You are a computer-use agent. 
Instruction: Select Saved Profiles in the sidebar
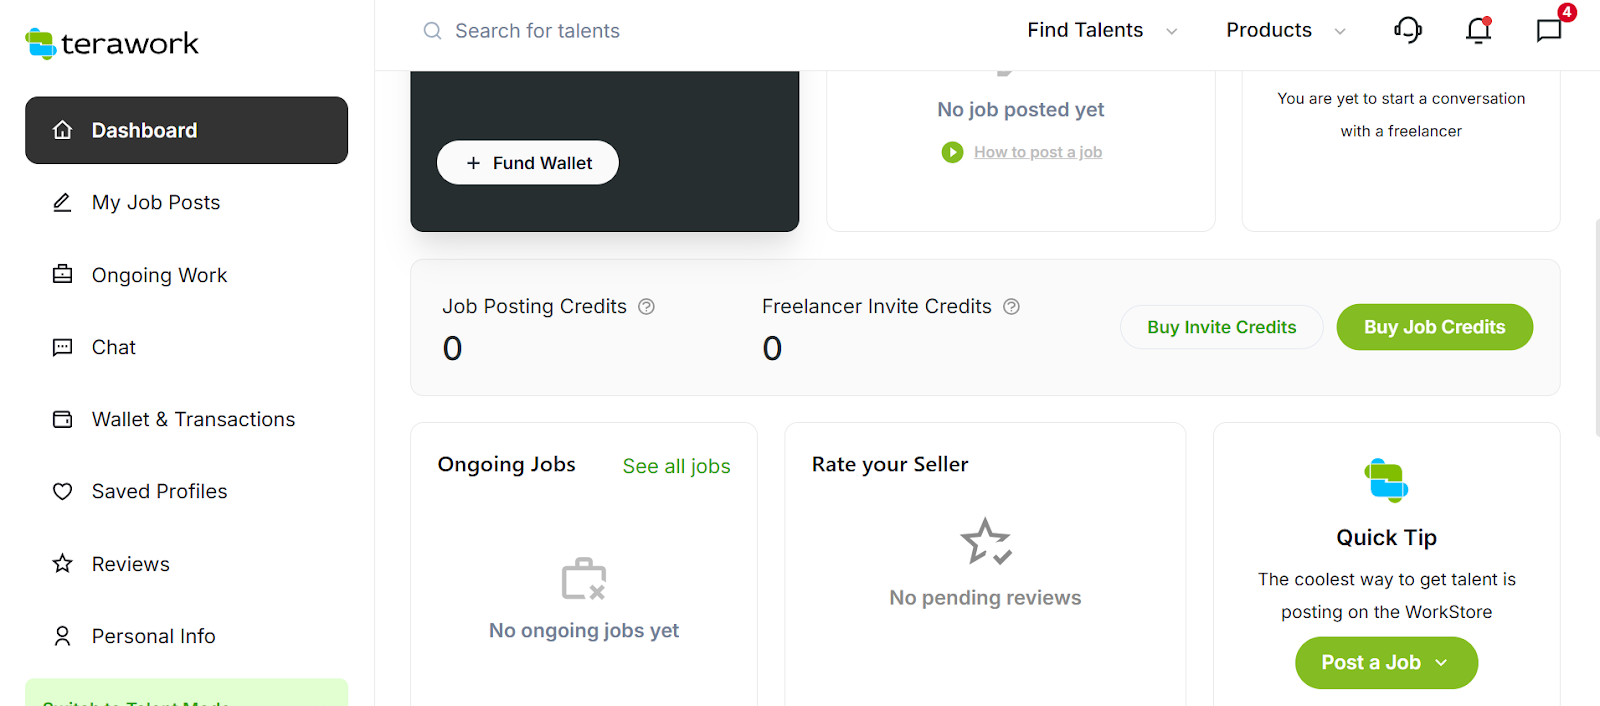(159, 492)
